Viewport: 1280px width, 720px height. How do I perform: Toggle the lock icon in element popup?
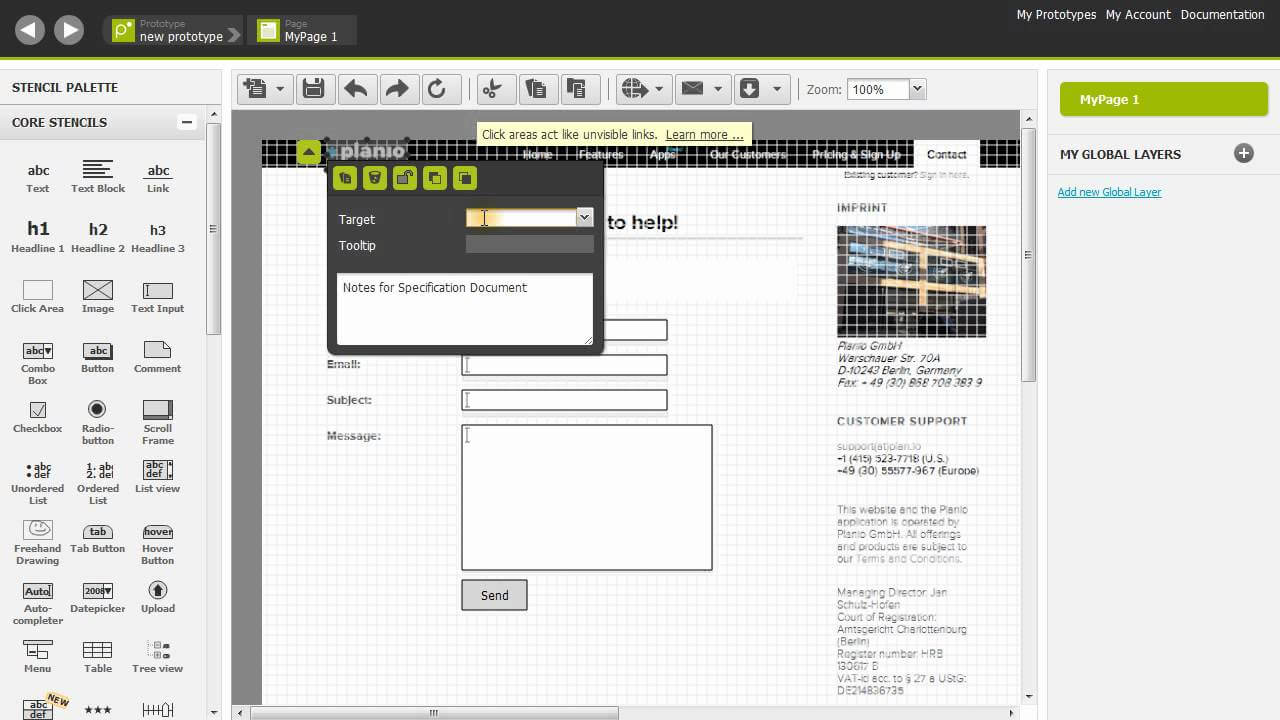404,178
